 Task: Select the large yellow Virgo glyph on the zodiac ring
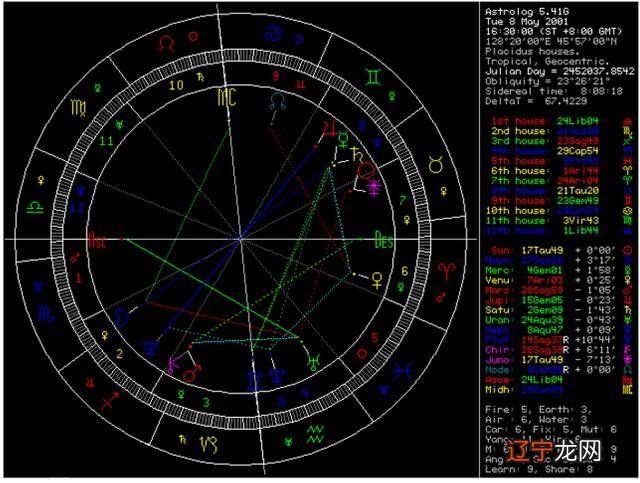pyautogui.click(x=78, y=107)
